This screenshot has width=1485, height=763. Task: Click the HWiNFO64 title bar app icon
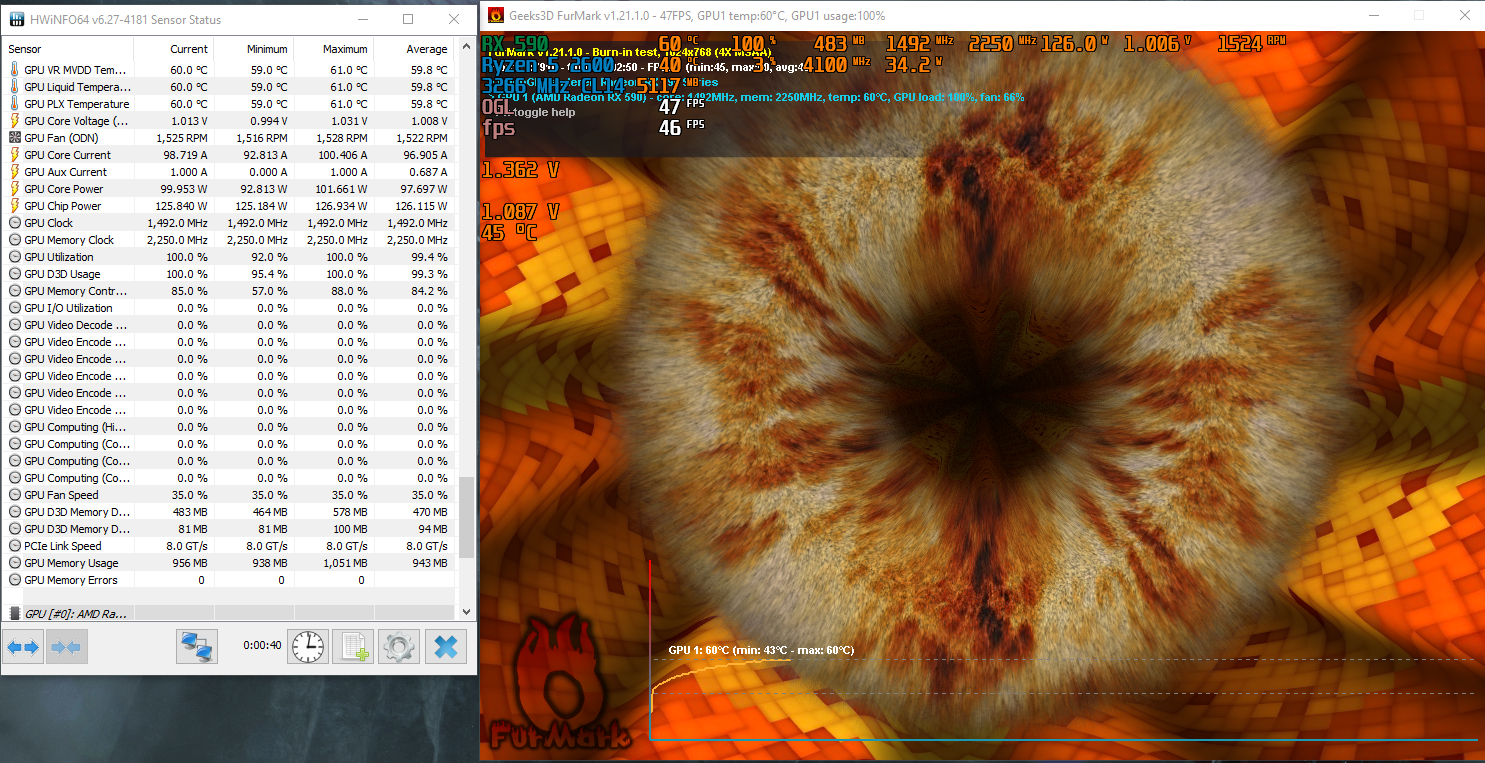point(16,19)
